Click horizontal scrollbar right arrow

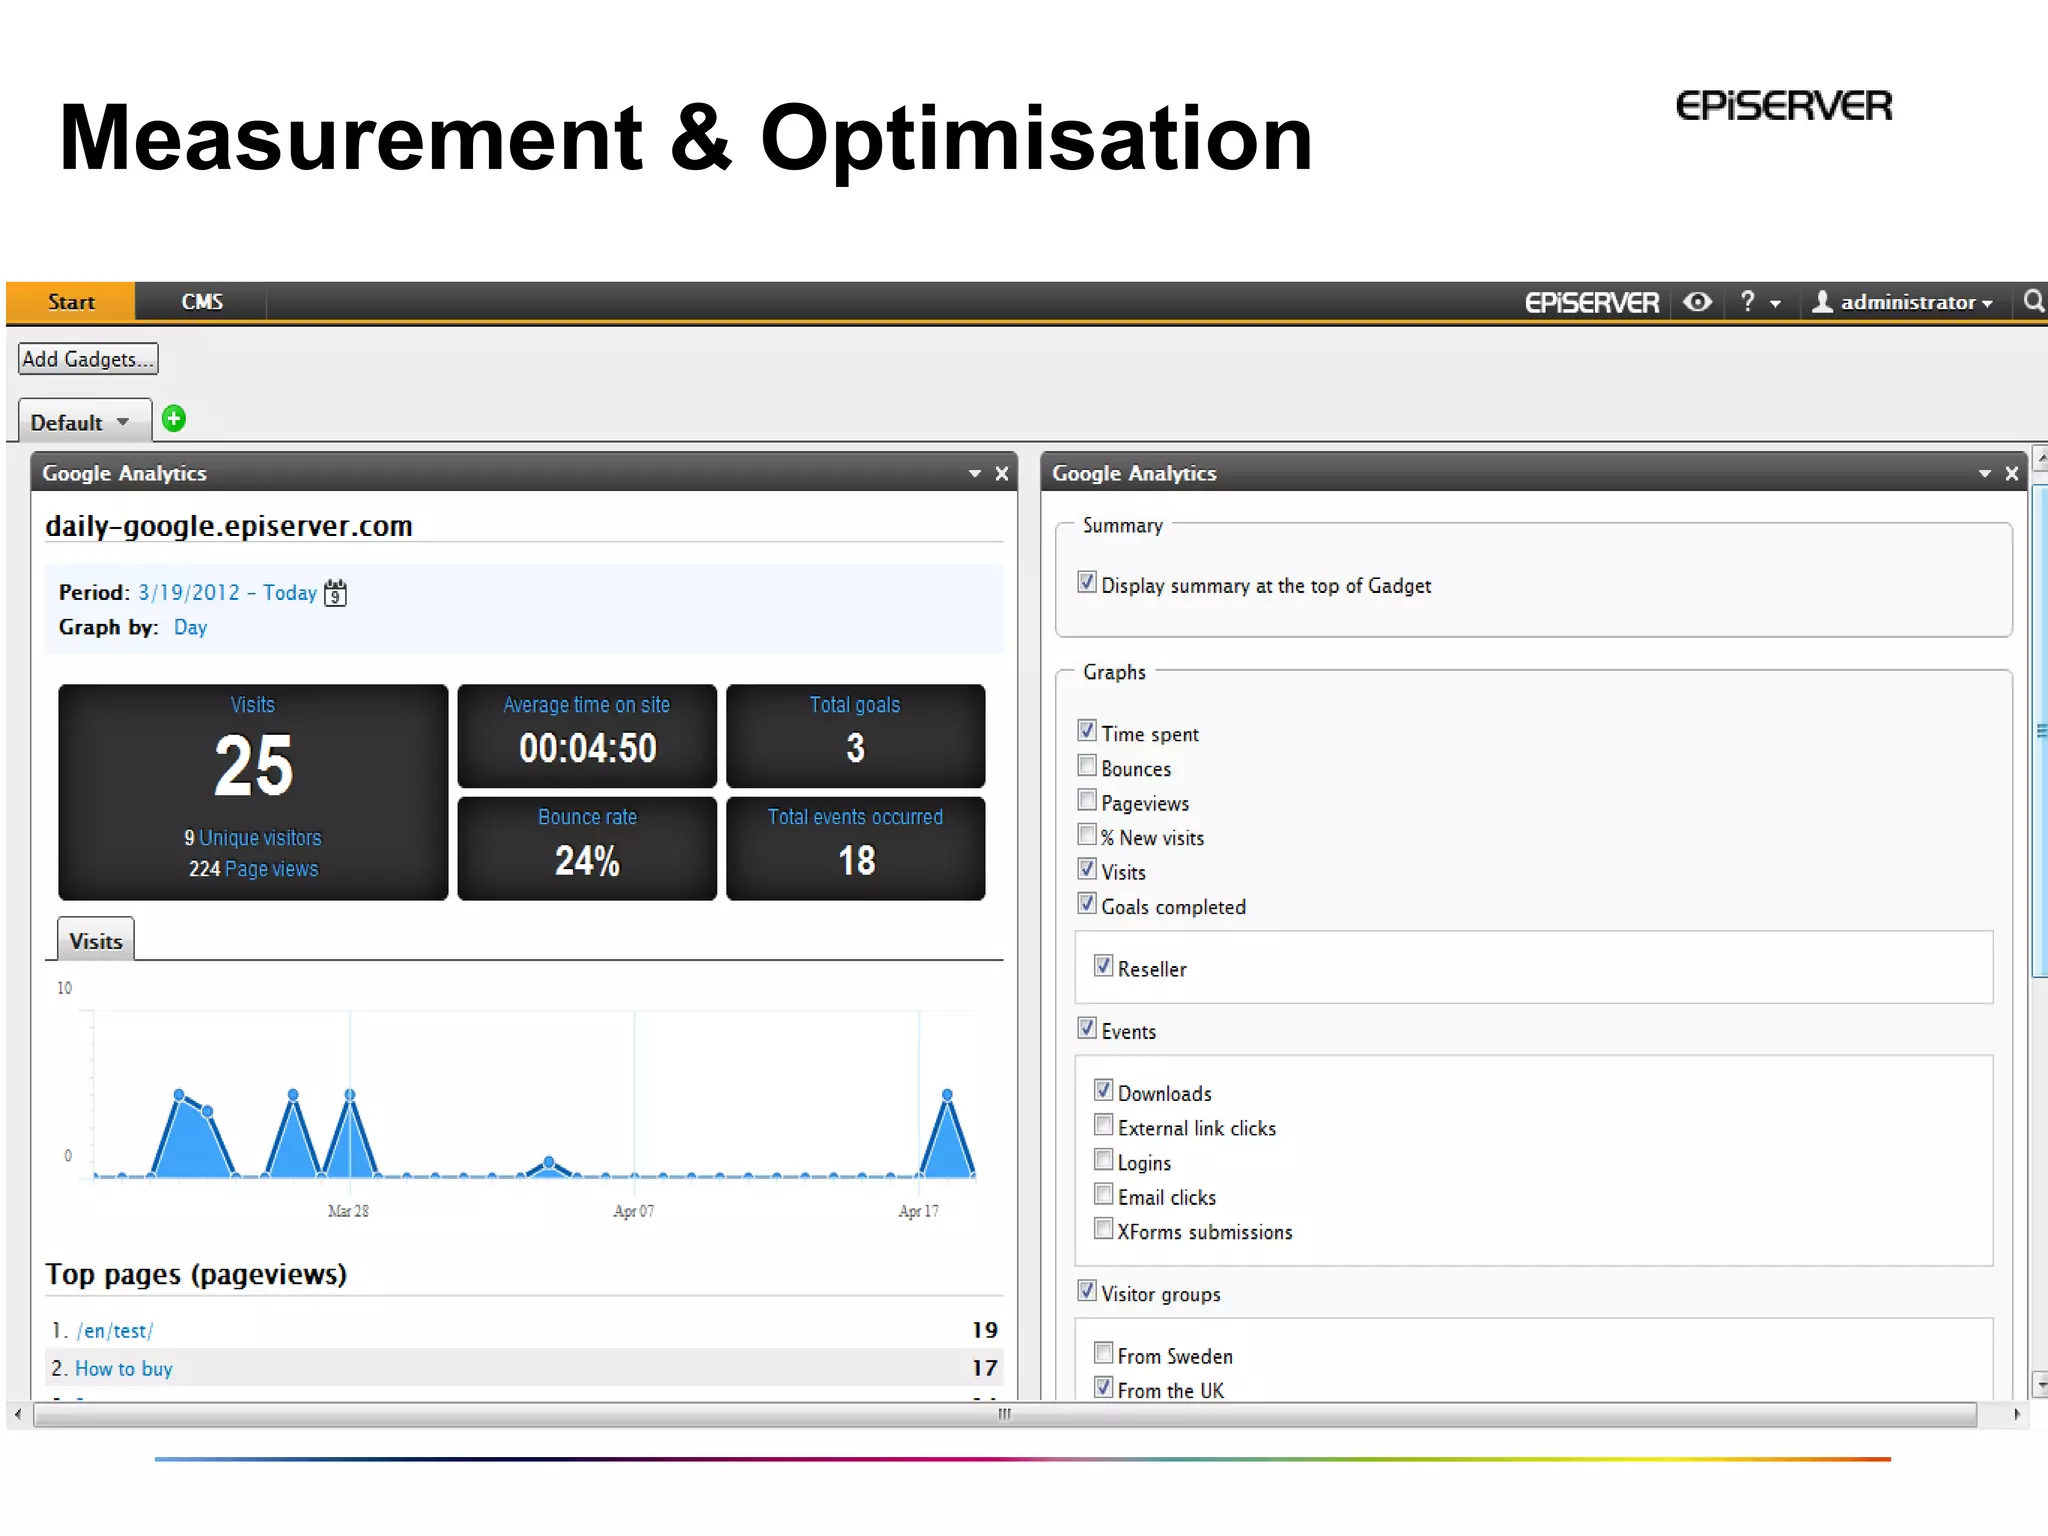pyautogui.click(x=2017, y=1414)
